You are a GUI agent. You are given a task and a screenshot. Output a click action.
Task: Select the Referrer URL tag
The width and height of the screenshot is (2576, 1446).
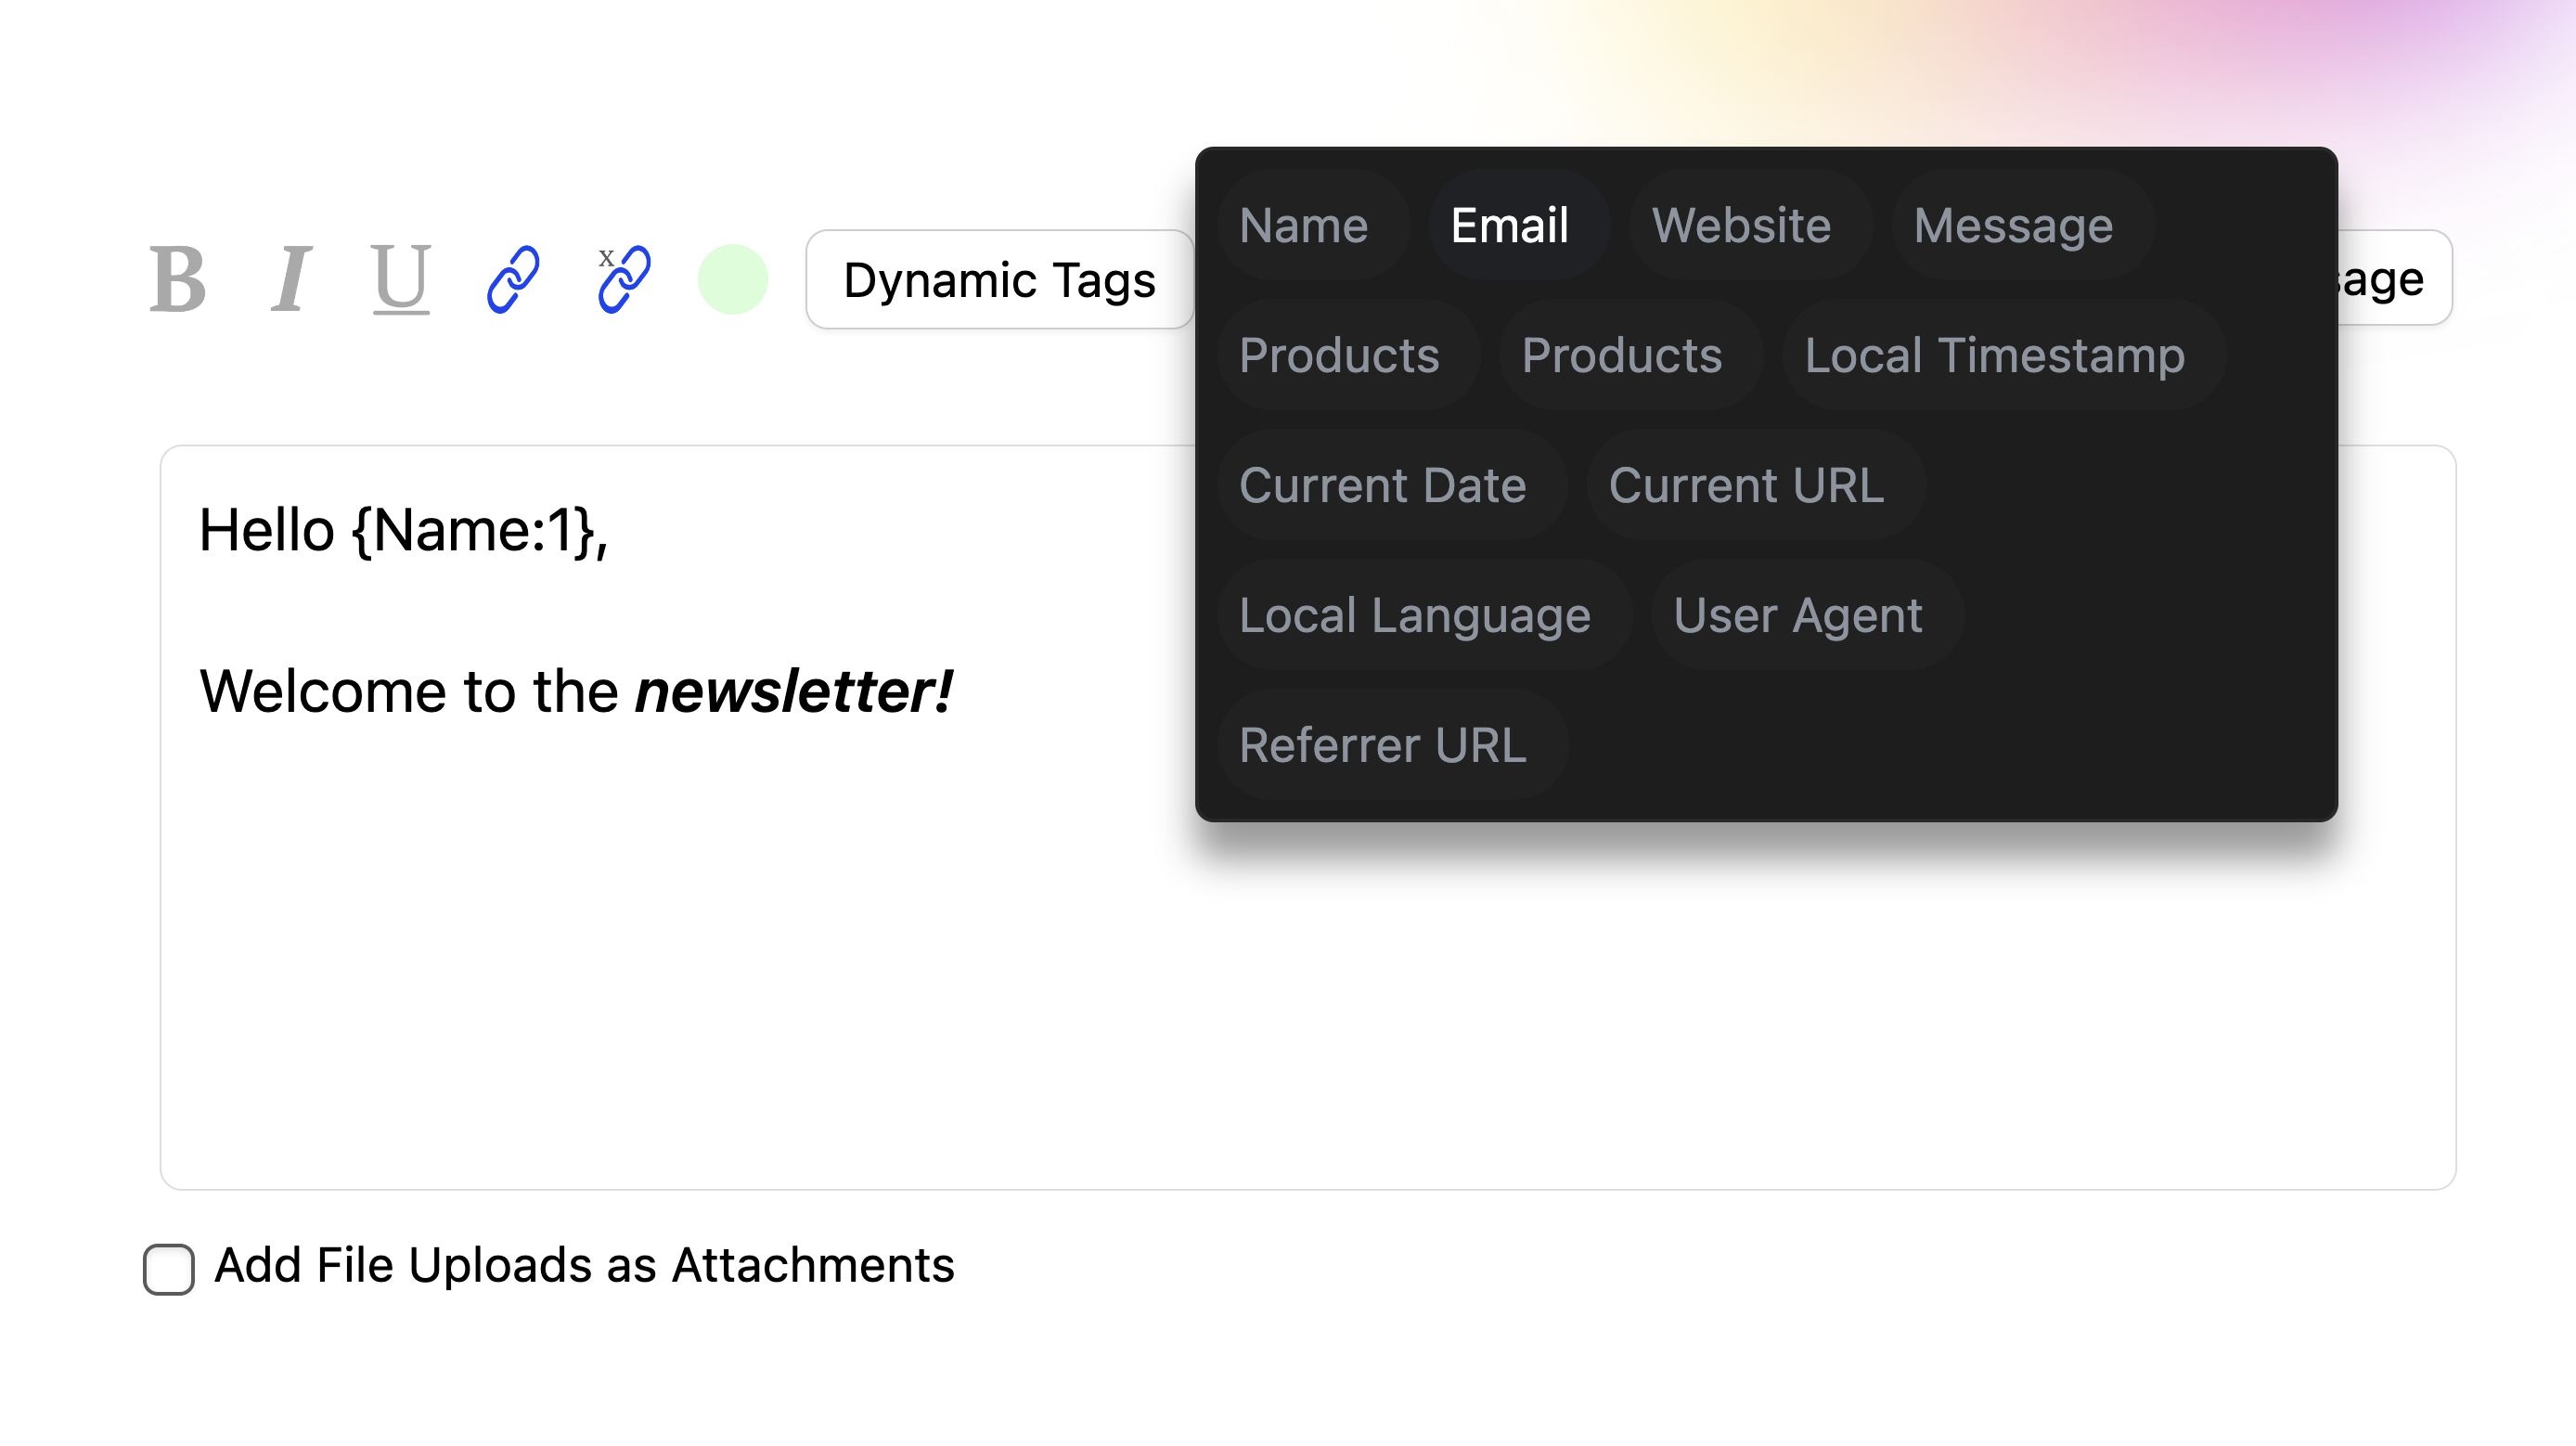1382,746
